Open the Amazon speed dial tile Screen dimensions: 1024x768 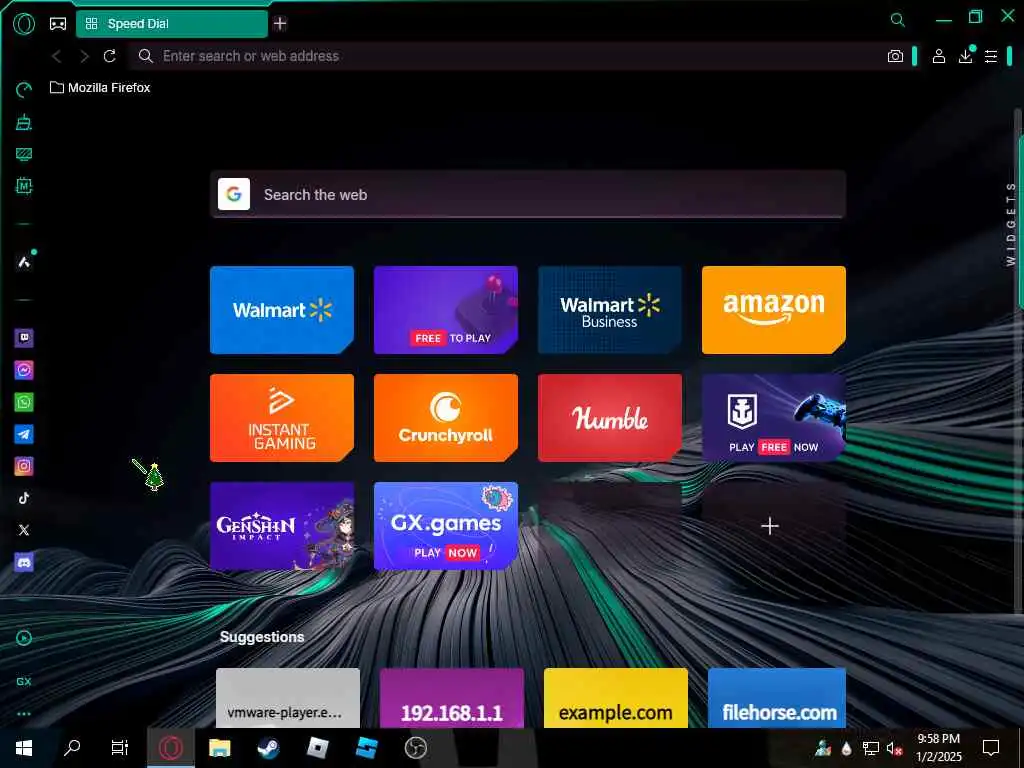[x=773, y=310]
